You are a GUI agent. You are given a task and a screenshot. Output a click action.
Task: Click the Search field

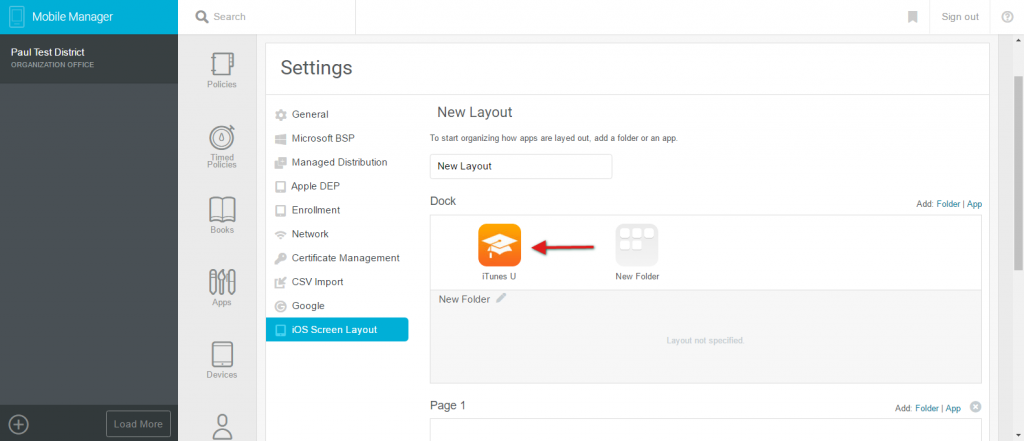(x=266, y=17)
